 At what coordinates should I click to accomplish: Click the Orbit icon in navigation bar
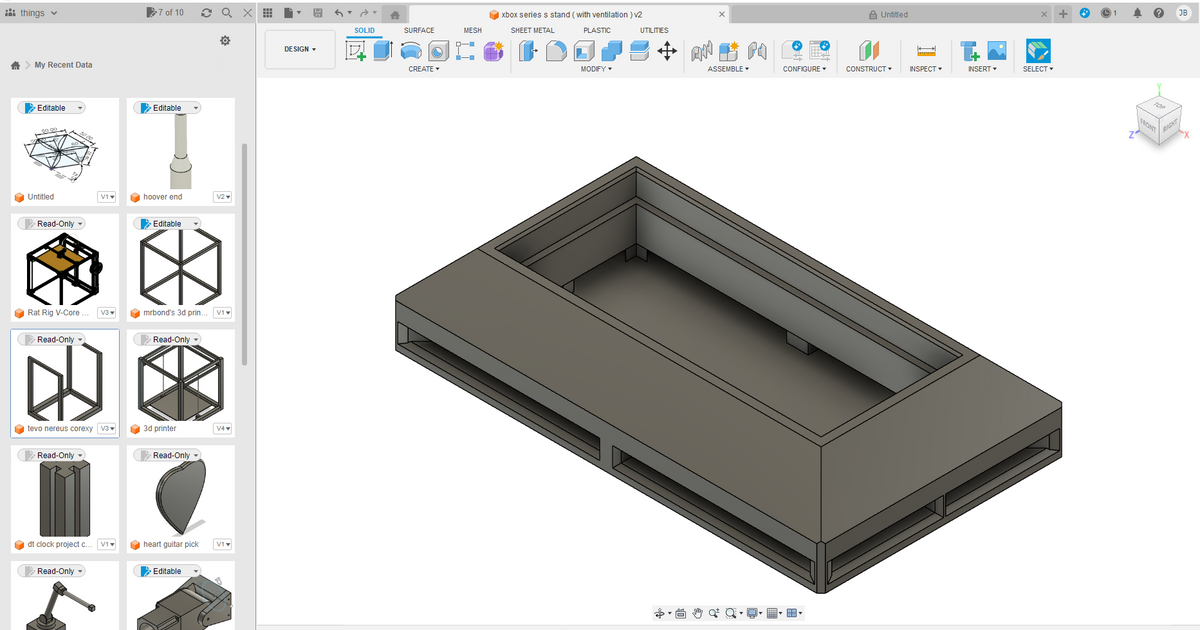click(659, 611)
